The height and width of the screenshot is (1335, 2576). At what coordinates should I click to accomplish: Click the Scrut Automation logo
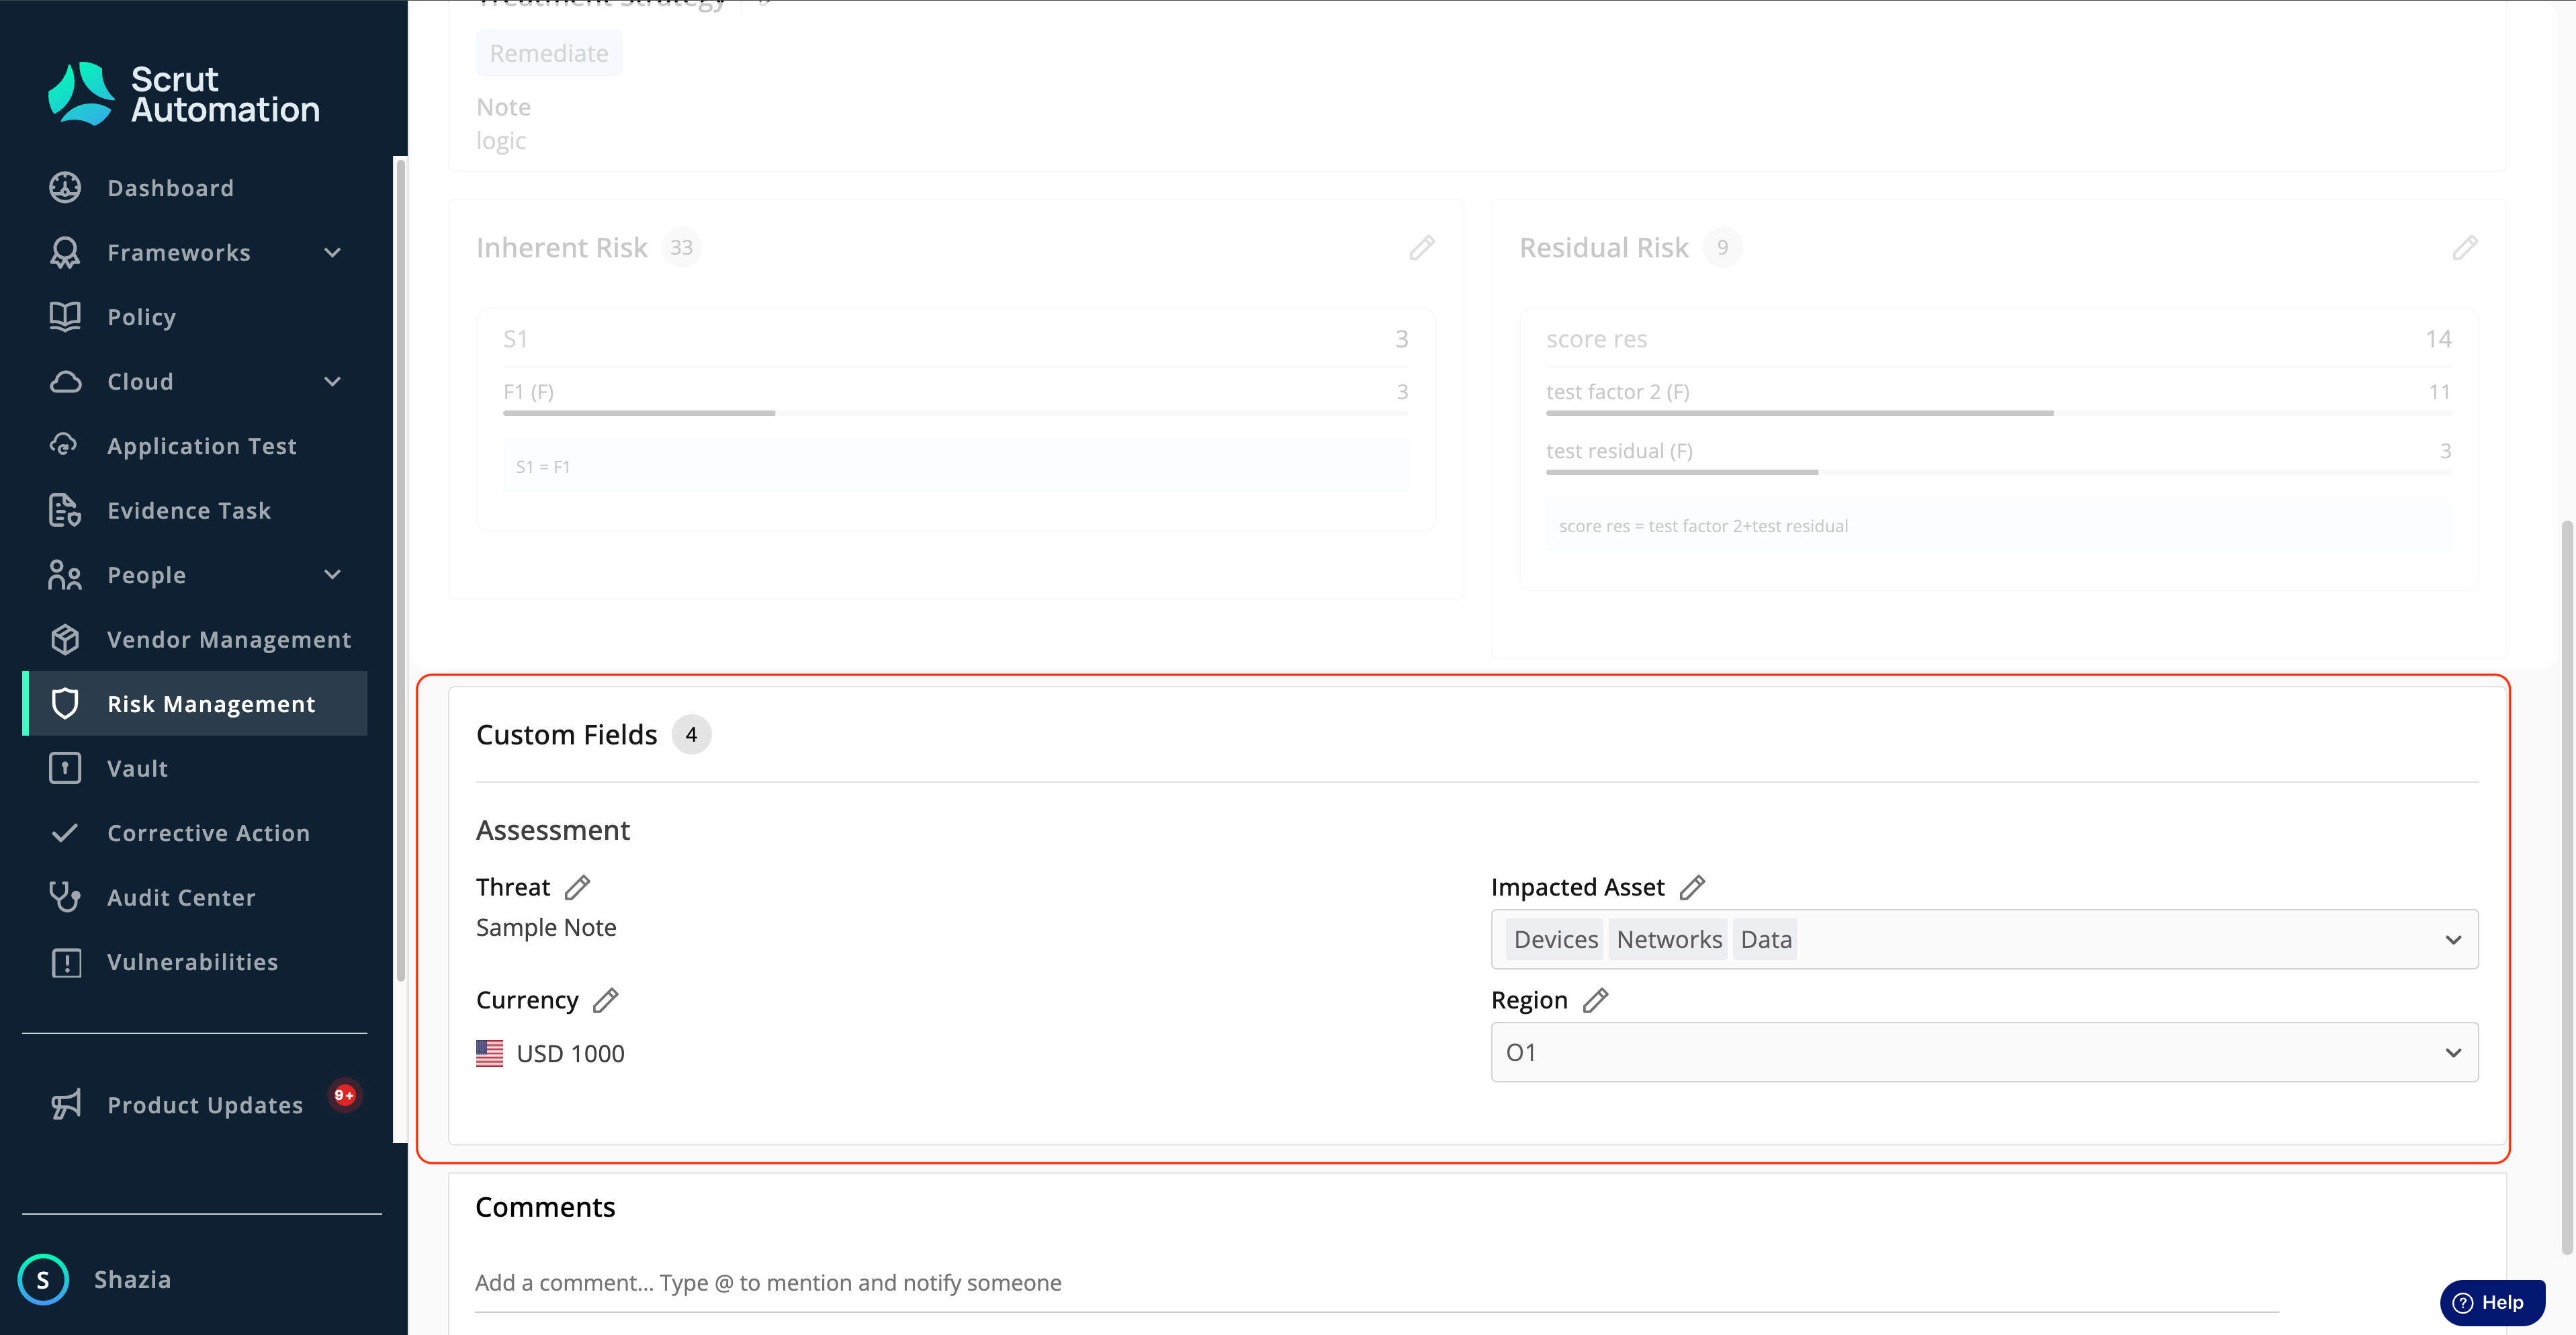pyautogui.click(x=184, y=94)
